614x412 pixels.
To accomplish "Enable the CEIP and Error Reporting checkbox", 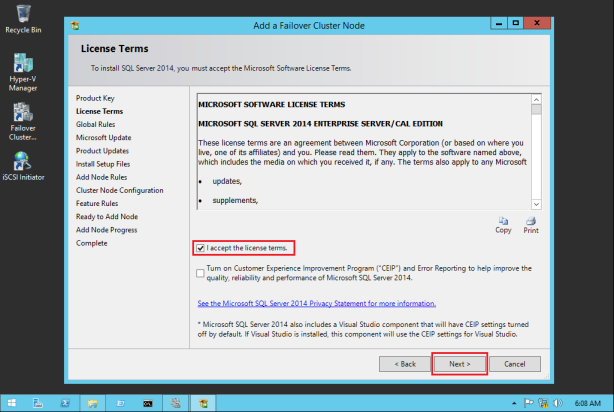I will [200, 273].
